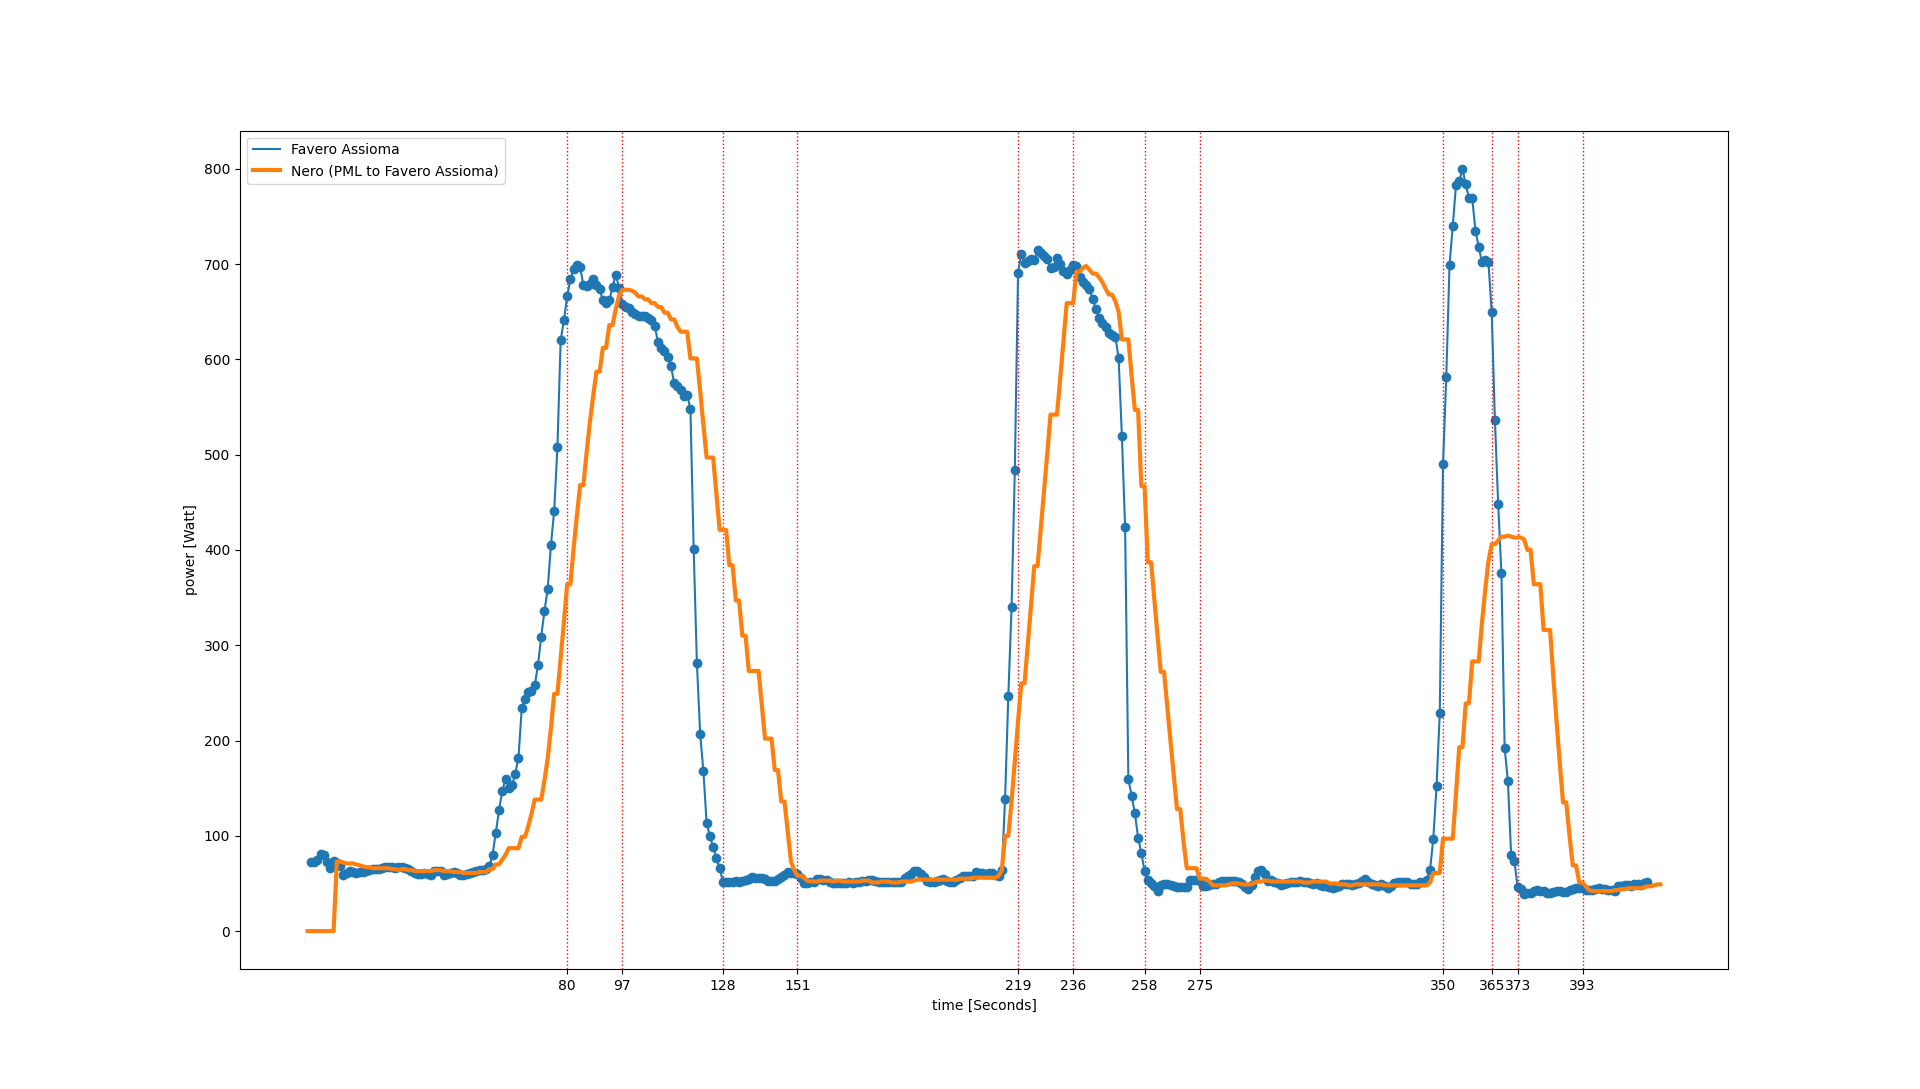Click the 275 tick label on time axis
The image size is (1920, 1089).
click(1200, 986)
